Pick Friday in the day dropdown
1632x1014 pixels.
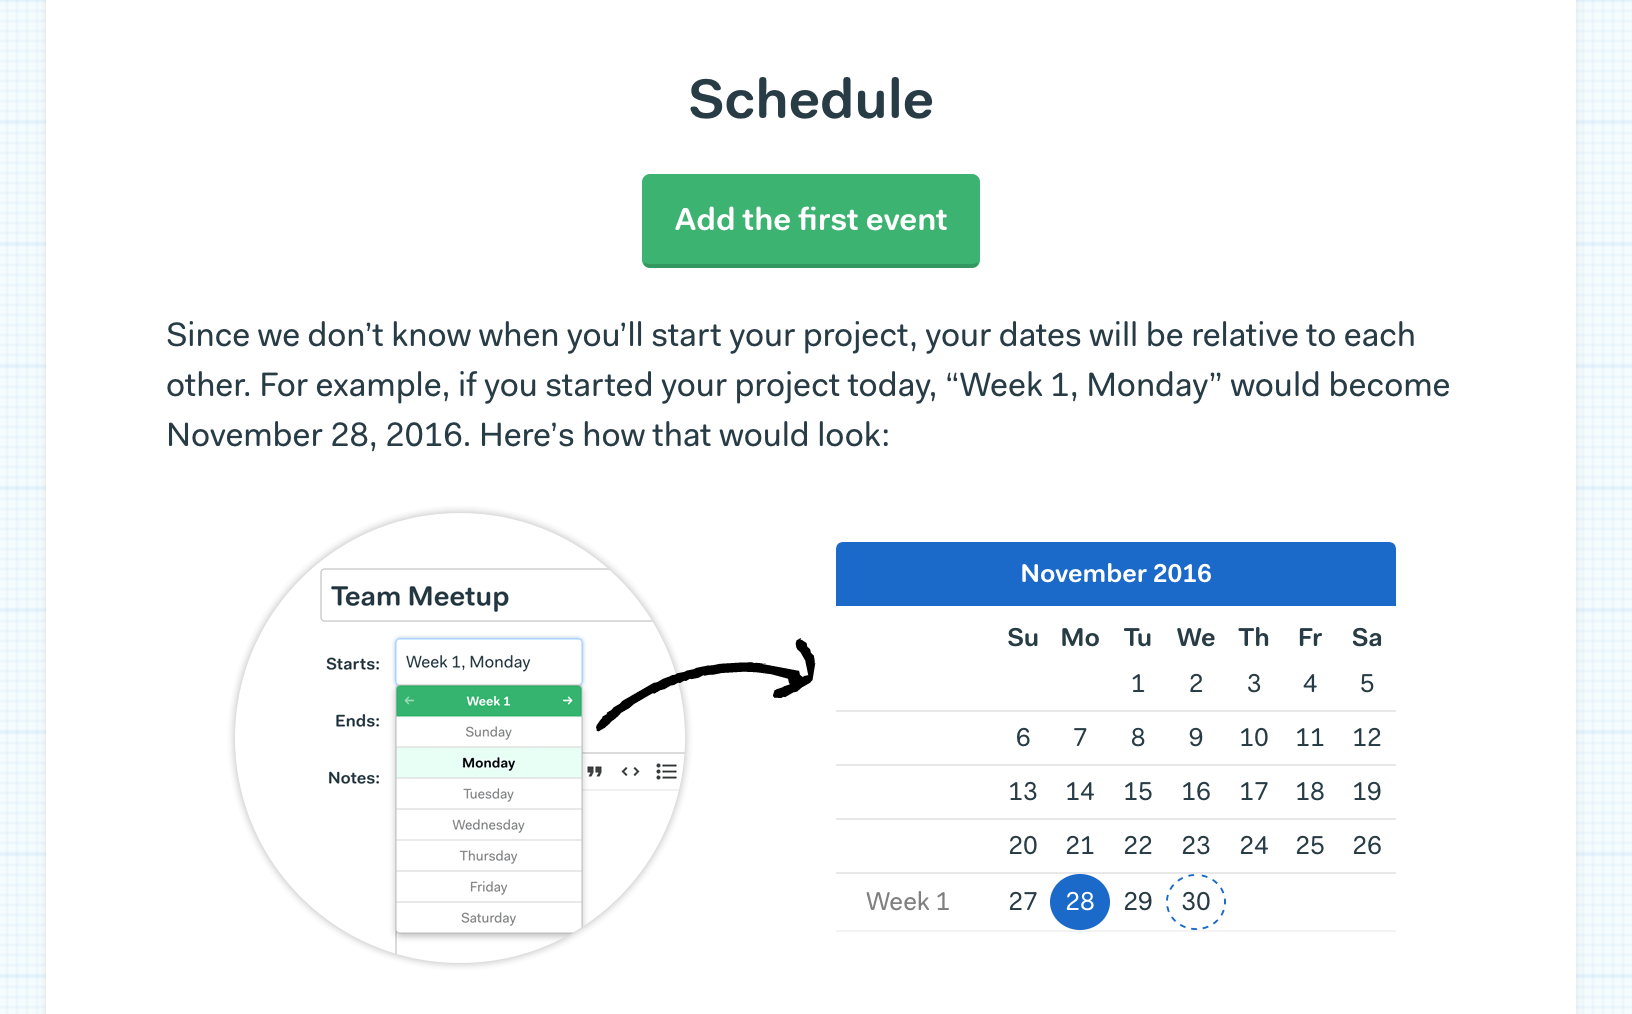489,887
